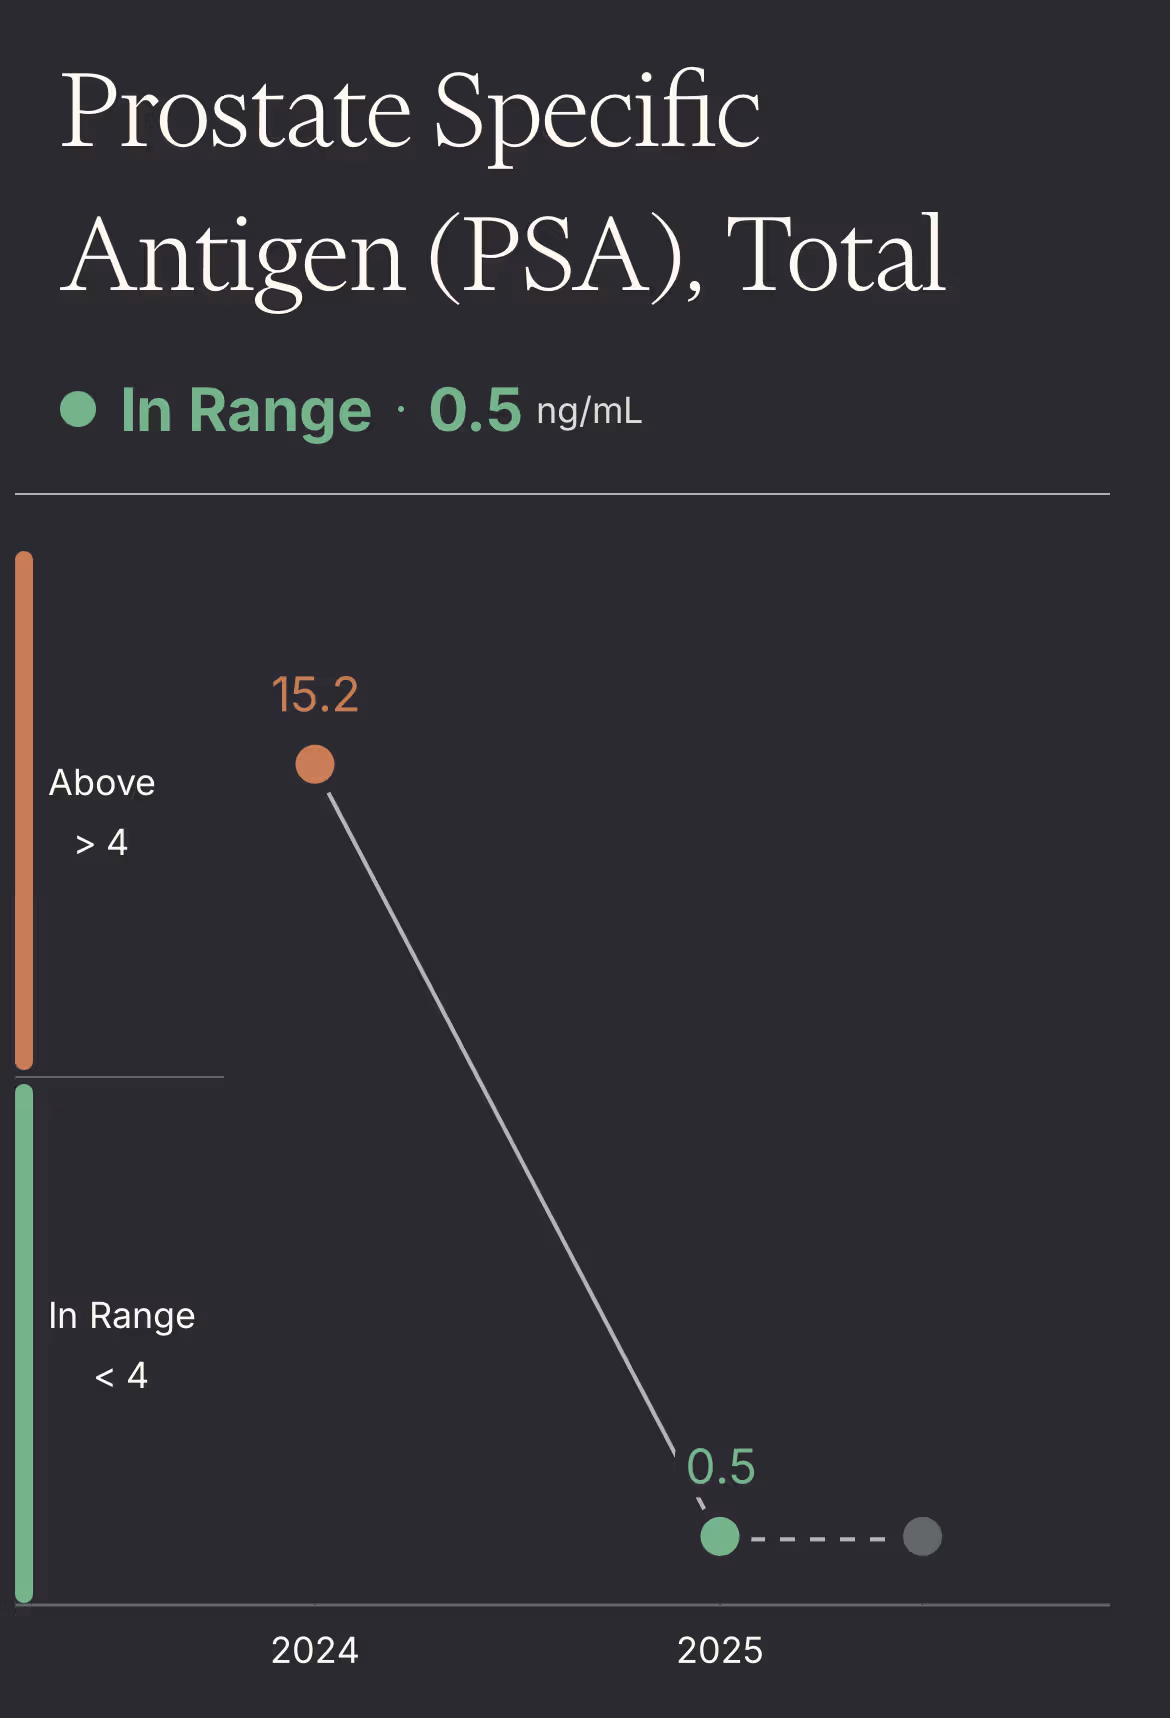Click the dashed projection line
This screenshot has height=1718, width=1170.
point(818,1538)
